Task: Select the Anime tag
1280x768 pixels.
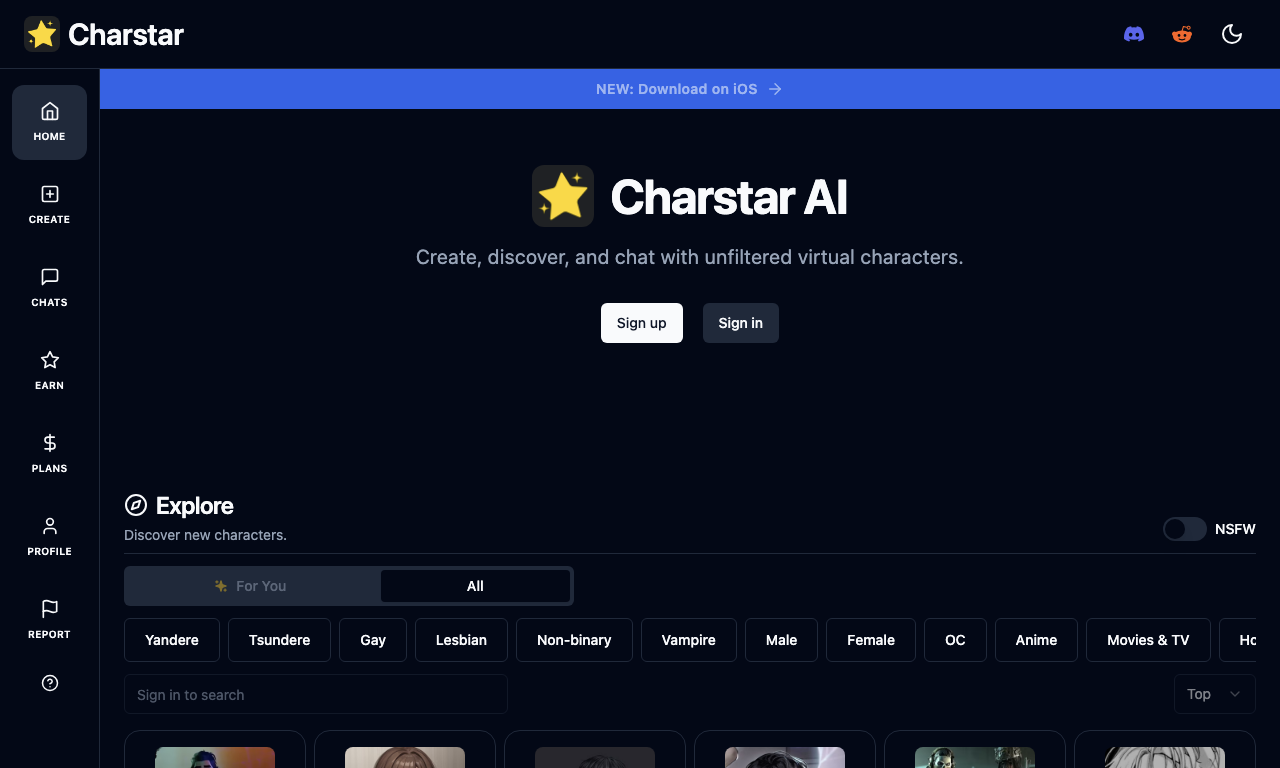Action: (x=1036, y=640)
